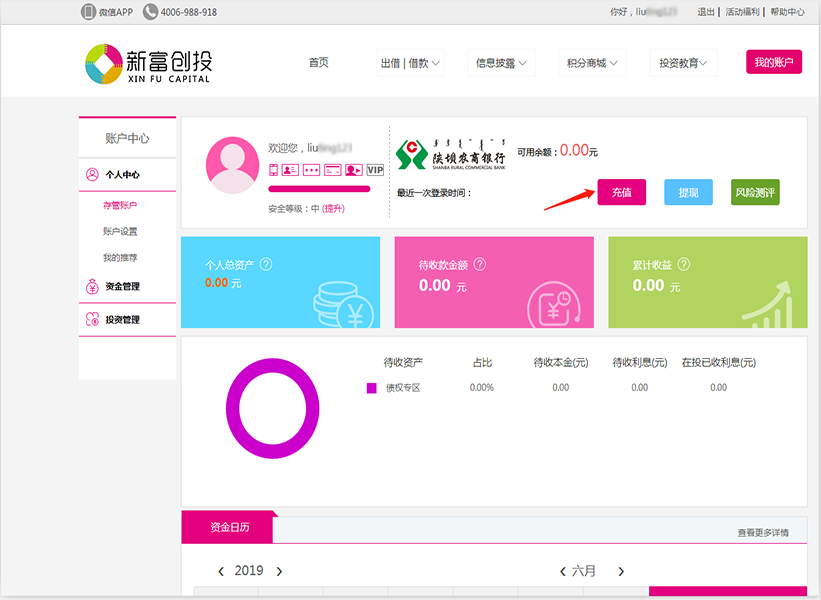The image size is (821, 600).
Task: Expand the 积分商城 dropdown menu
Action: coord(592,63)
